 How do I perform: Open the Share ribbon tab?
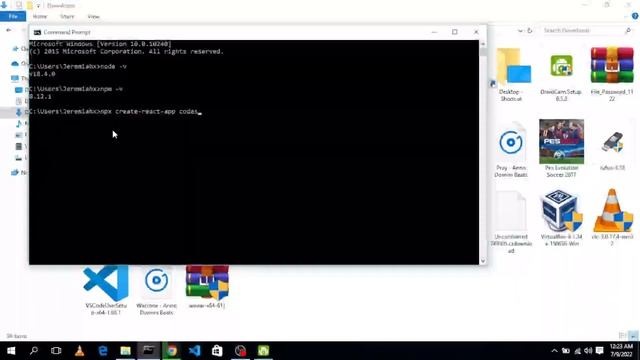point(67,17)
